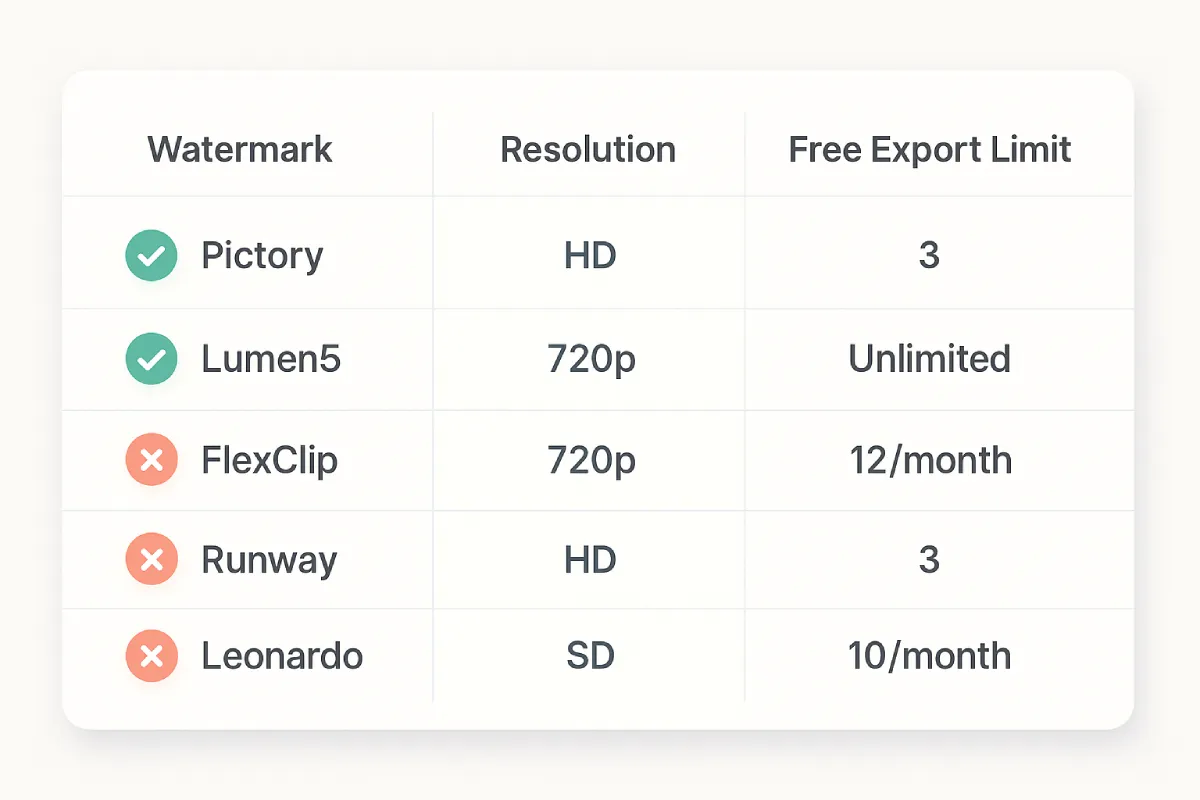Select the Resolution column header
The image size is (1200, 800).
point(588,150)
